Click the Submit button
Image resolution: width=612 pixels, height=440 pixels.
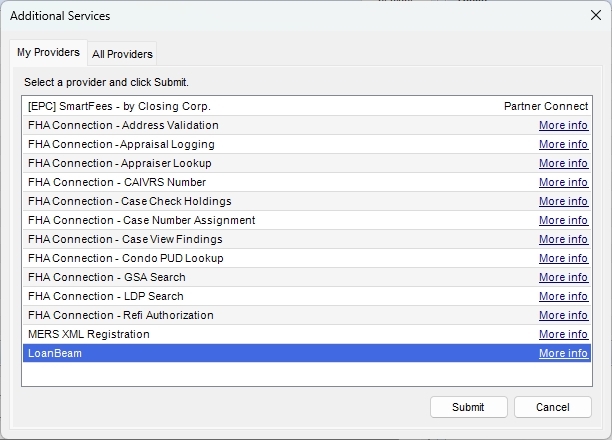pos(467,407)
